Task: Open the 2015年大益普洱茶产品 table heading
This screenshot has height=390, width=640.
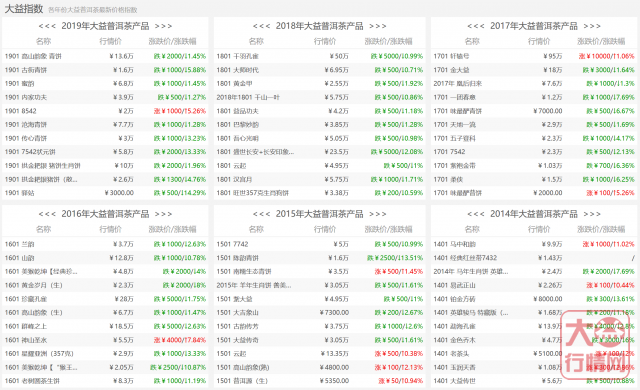Action: 320,214
